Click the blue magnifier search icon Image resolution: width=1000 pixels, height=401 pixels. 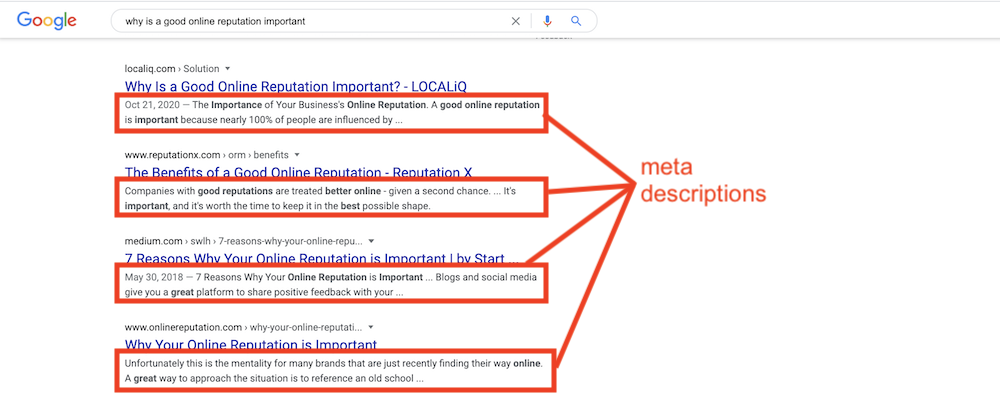[576, 21]
